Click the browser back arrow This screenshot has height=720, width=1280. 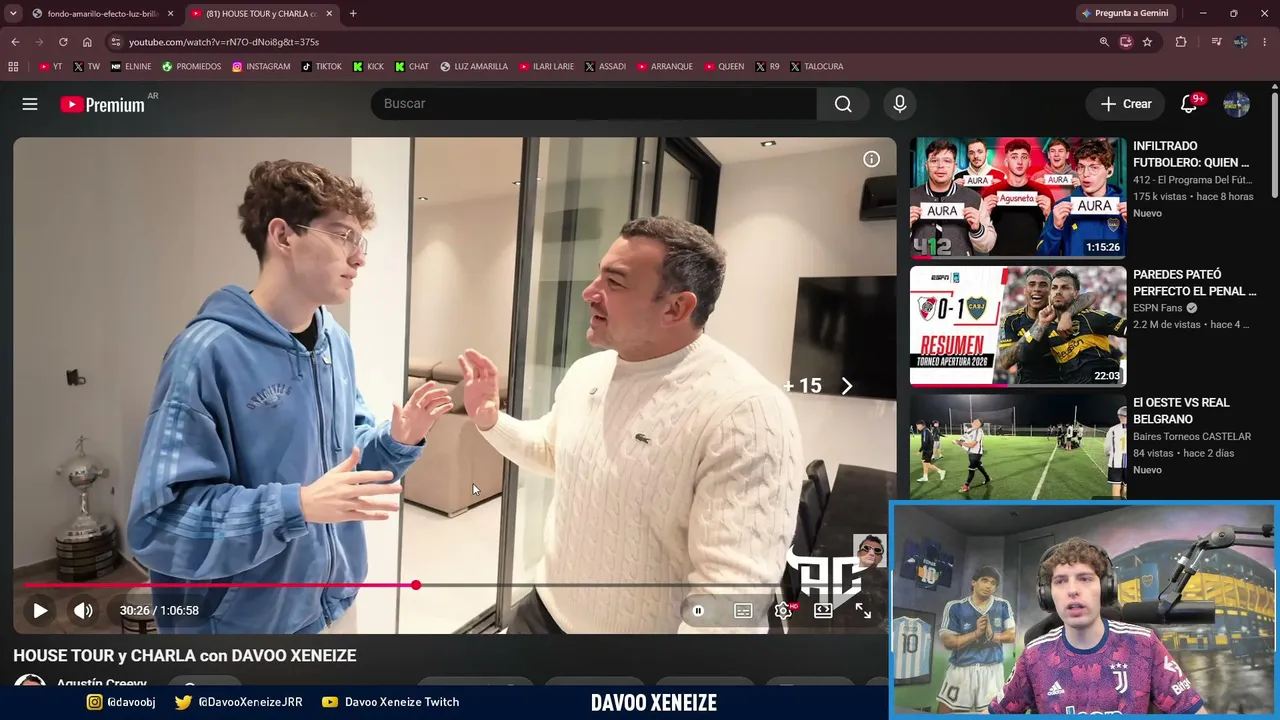coord(15,42)
